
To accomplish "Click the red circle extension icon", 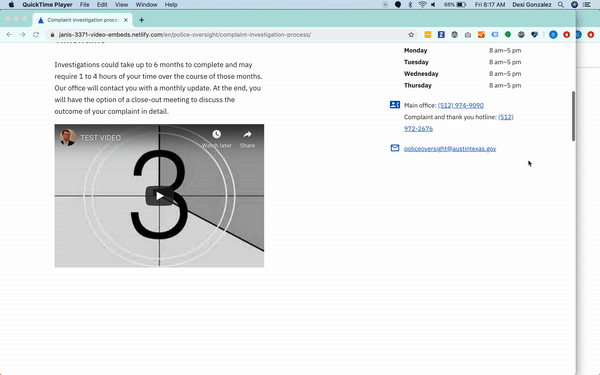I will (x=567, y=34).
